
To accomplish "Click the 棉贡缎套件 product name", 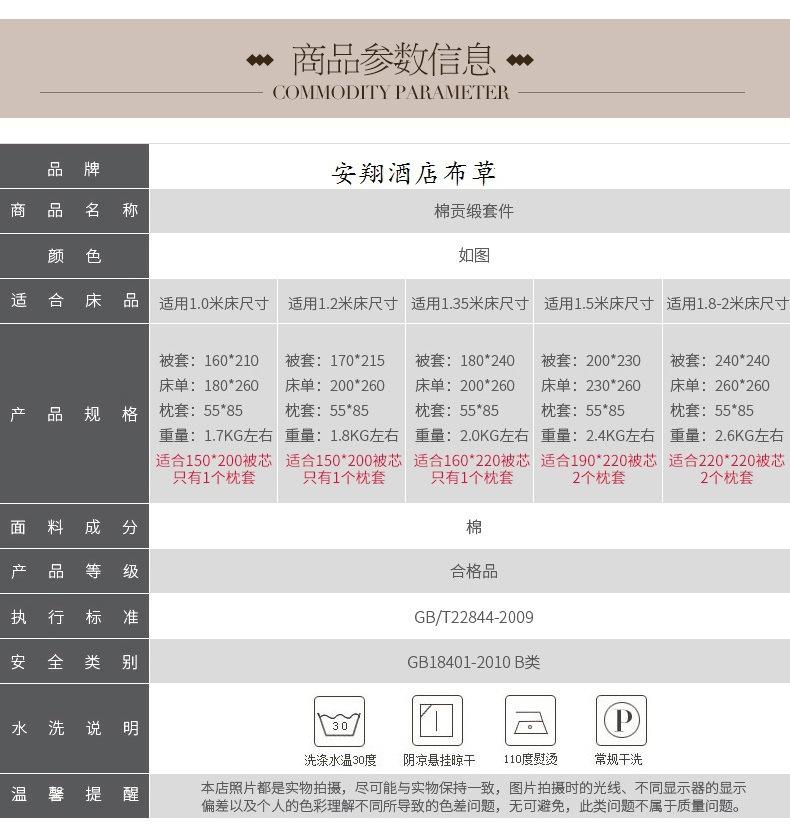I will (474, 211).
